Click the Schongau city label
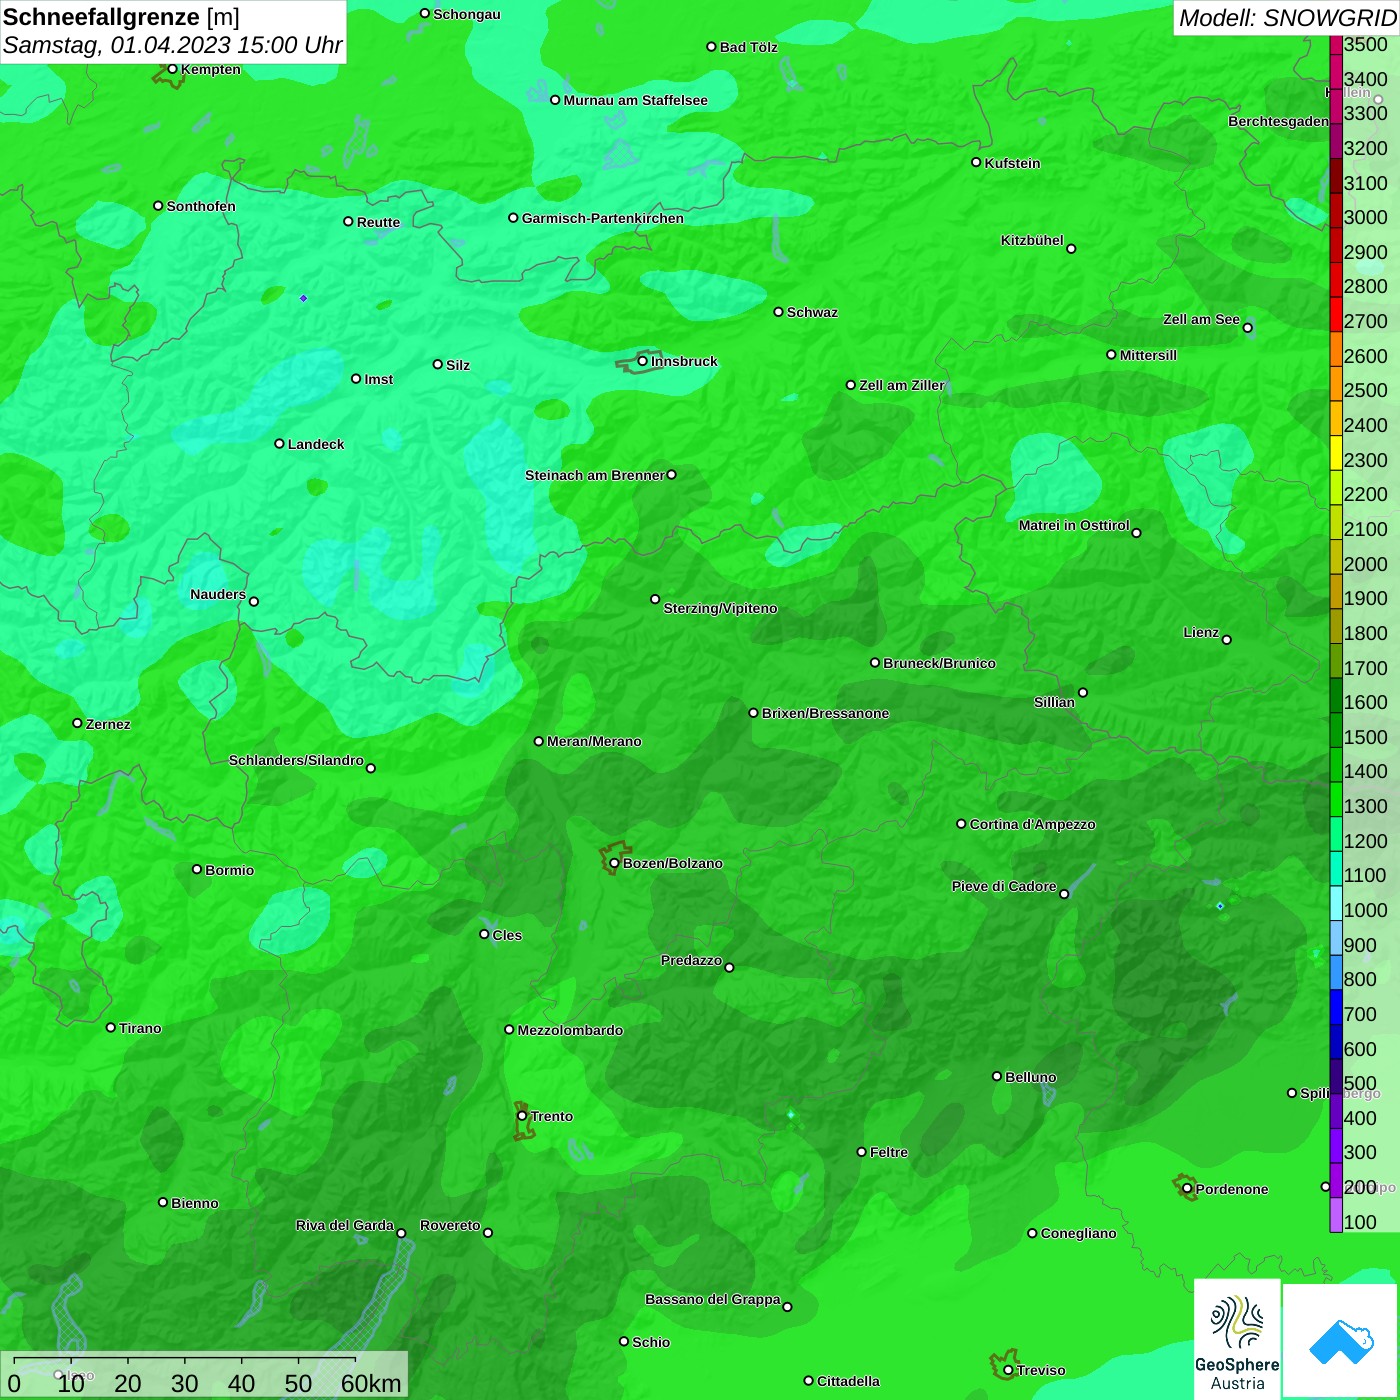 pos(467,14)
